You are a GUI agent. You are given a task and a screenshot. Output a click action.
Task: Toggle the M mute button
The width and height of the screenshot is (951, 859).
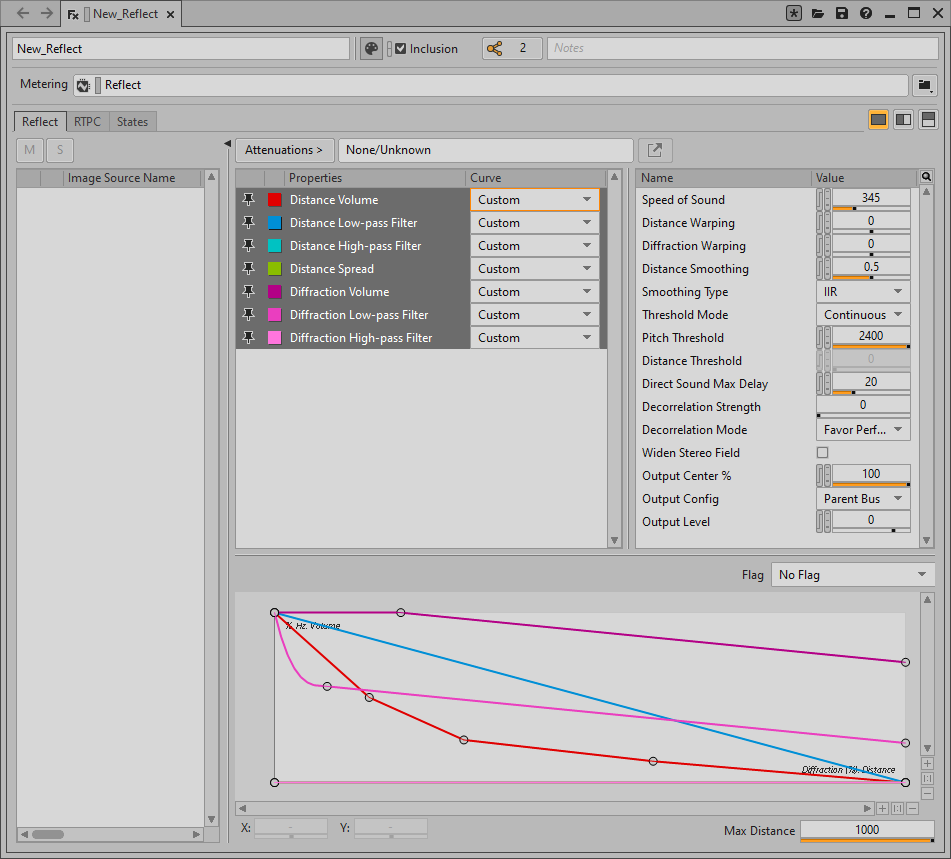click(x=30, y=150)
